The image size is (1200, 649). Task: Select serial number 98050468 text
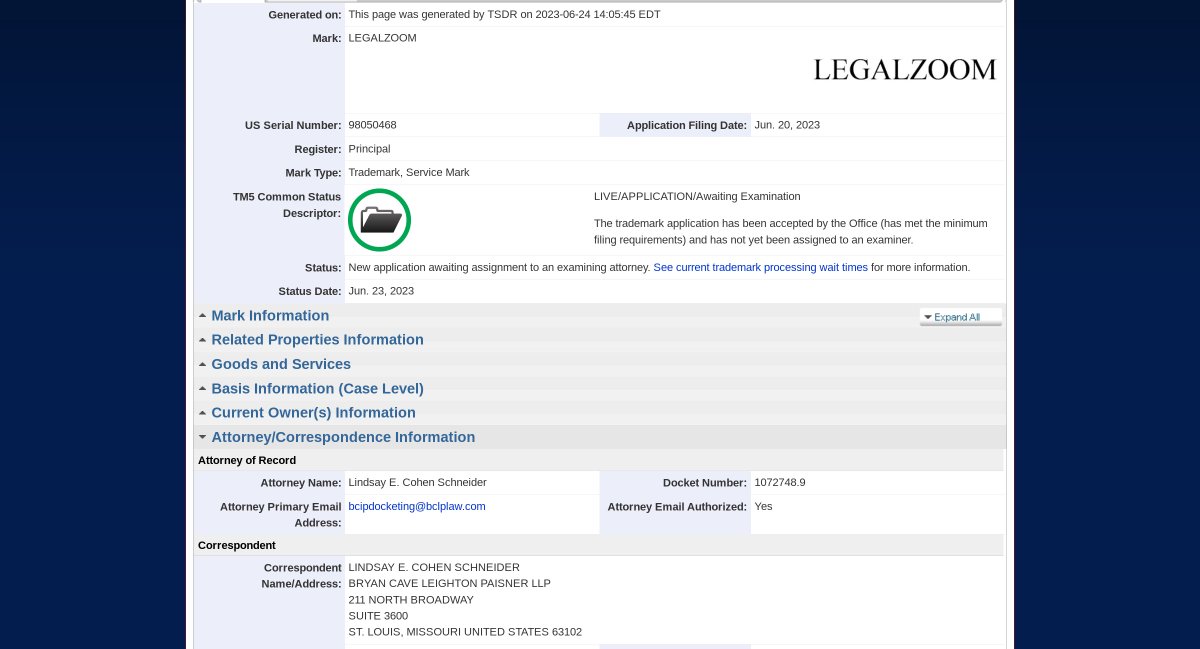tap(372, 125)
